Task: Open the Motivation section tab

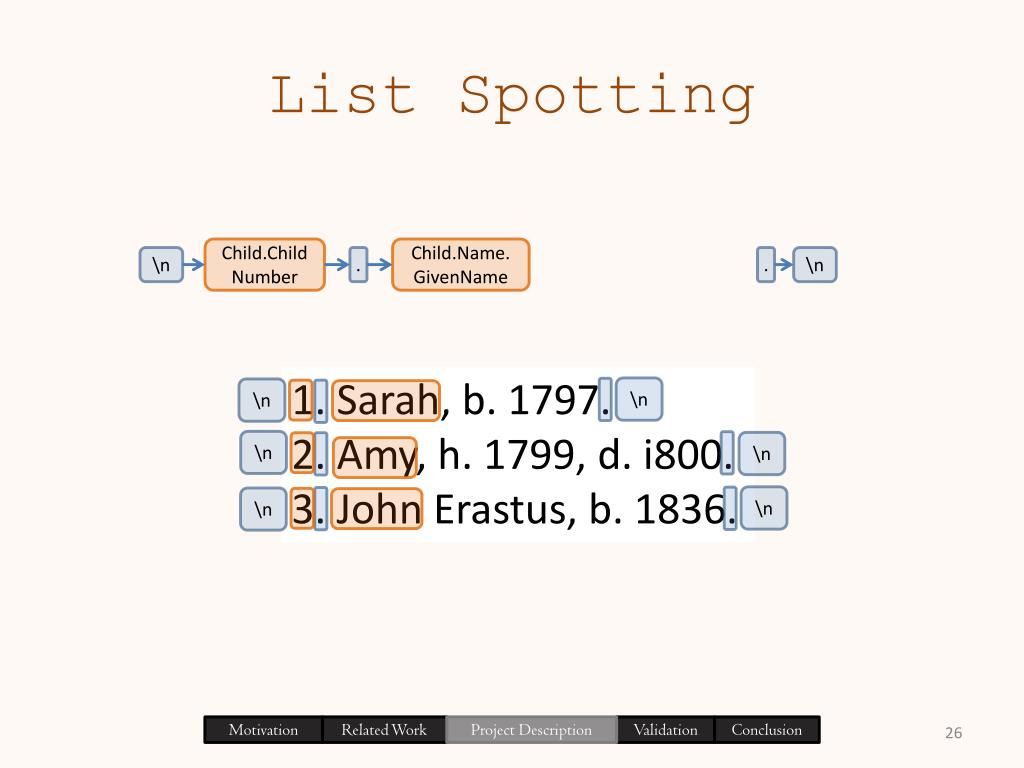Action: click(263, 729)
